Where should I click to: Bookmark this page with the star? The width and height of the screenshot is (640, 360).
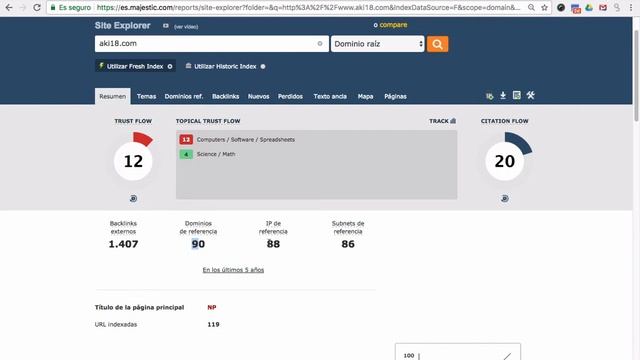click(x=544, y=7)
